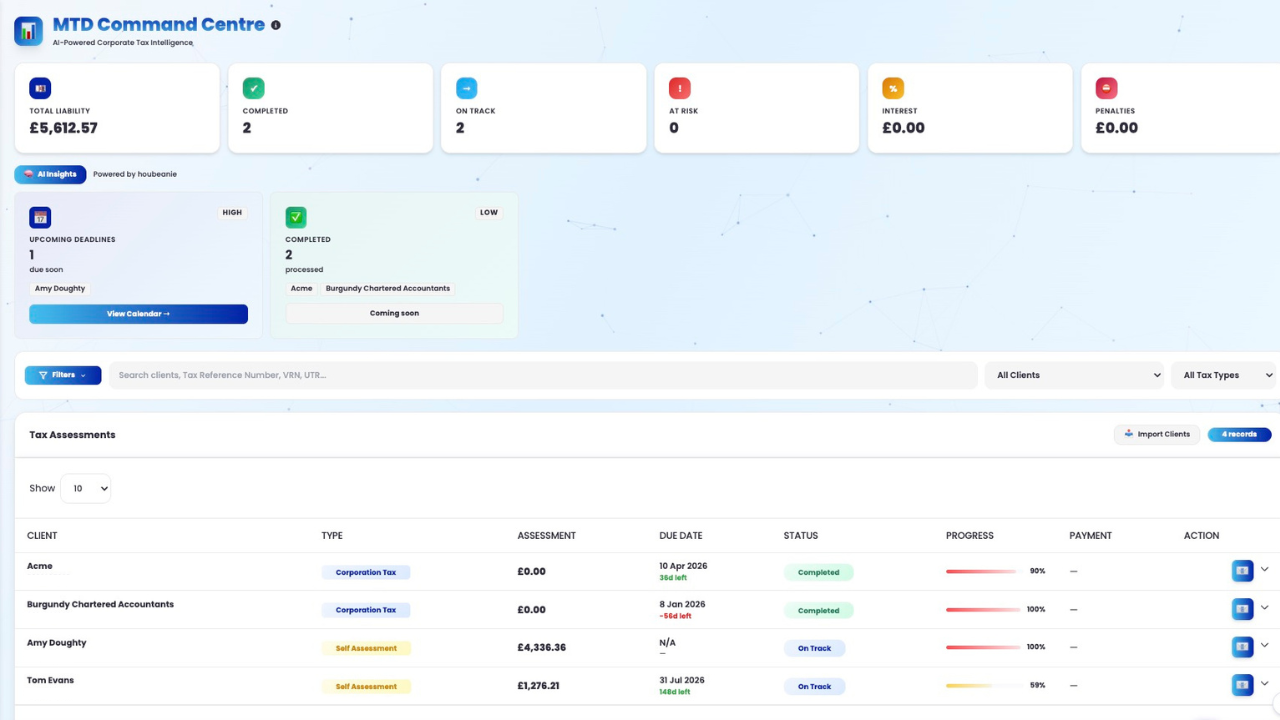Image resolution: width=1280 pixels, height=720 pixels.
Task: Click the orange Interest percent icon
Action: click(893, 88)
